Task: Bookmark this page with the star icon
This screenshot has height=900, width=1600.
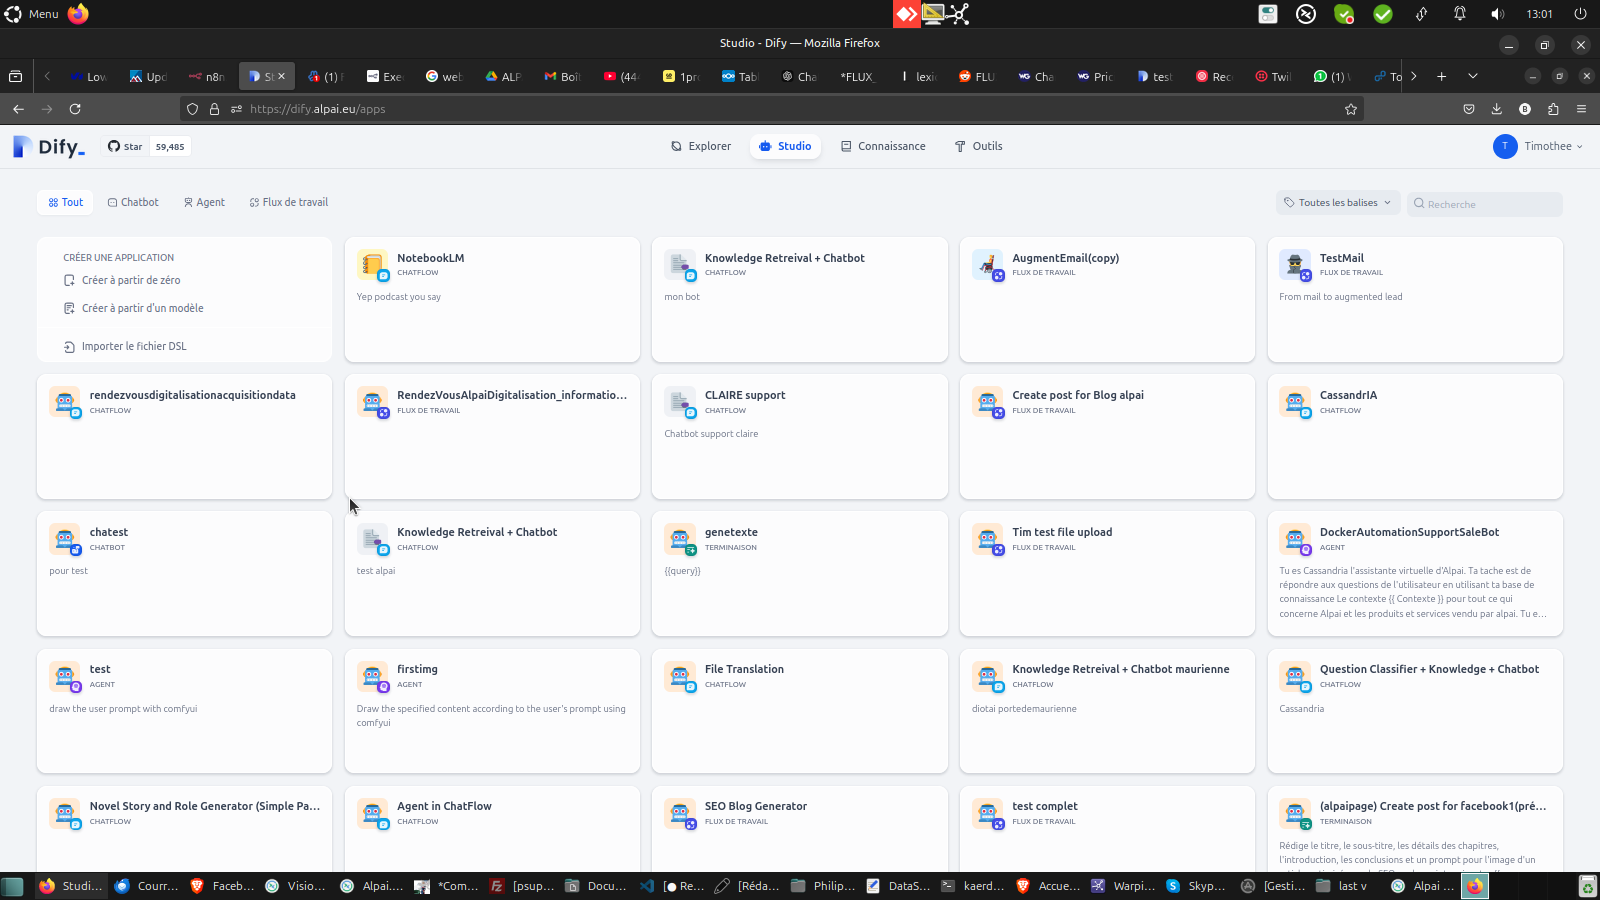Action: tap(1351, 109)
